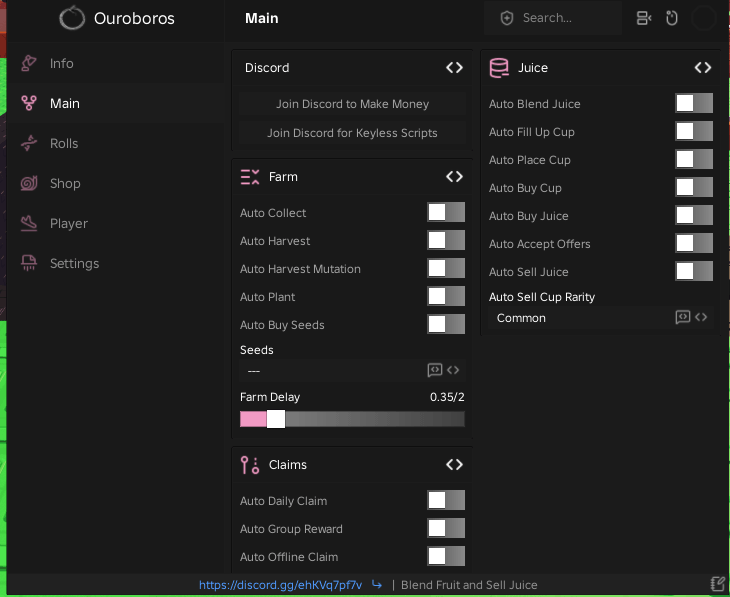730x597 pixels.
Task: Go to the Shop tab
Action: point(116,183)
